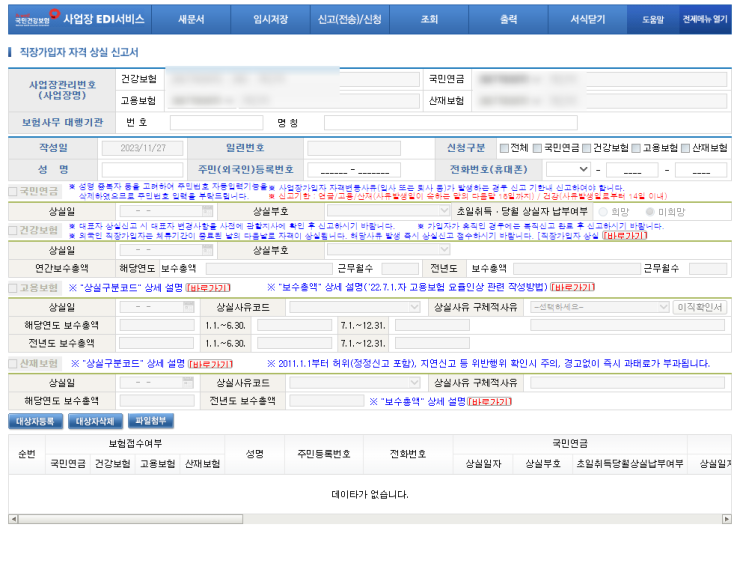This screenshot has width=743, height=569.
Task: Open phone prefix dropdown for 전화번호
Action: coord(568,169)
